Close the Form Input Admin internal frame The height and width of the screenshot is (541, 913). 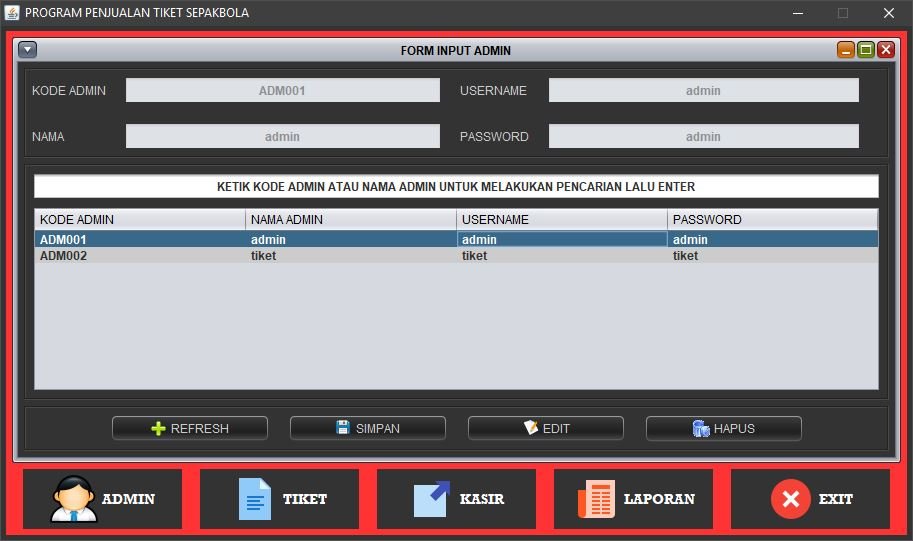click(x=885, y=50)
